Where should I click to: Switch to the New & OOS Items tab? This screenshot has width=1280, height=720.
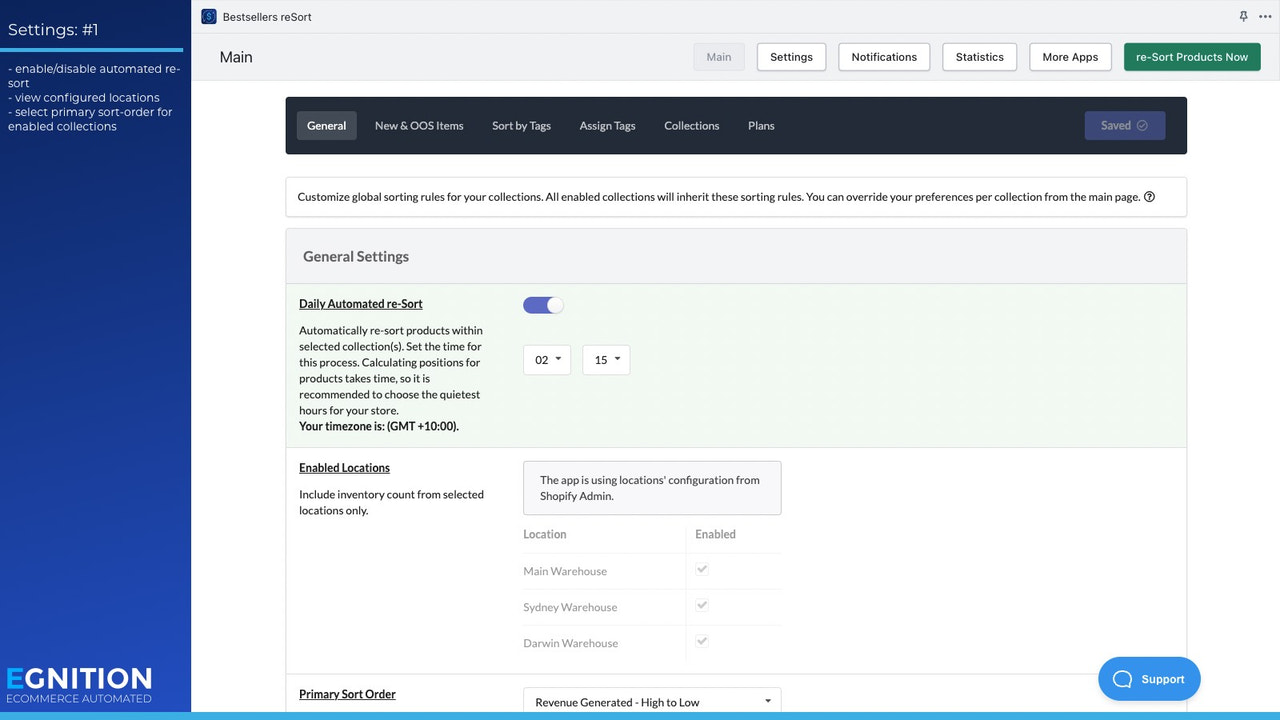tap(419, 125)
